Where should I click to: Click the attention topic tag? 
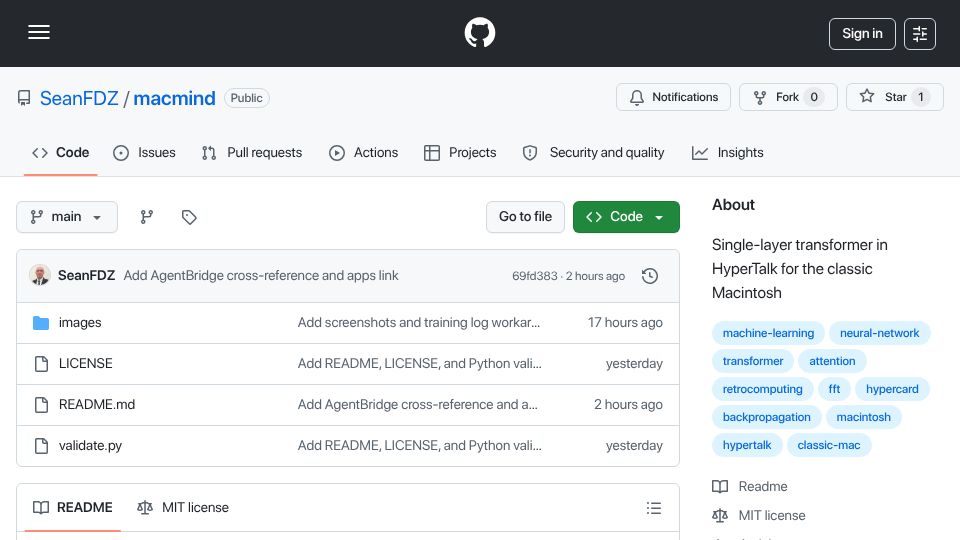click(832, 361)
